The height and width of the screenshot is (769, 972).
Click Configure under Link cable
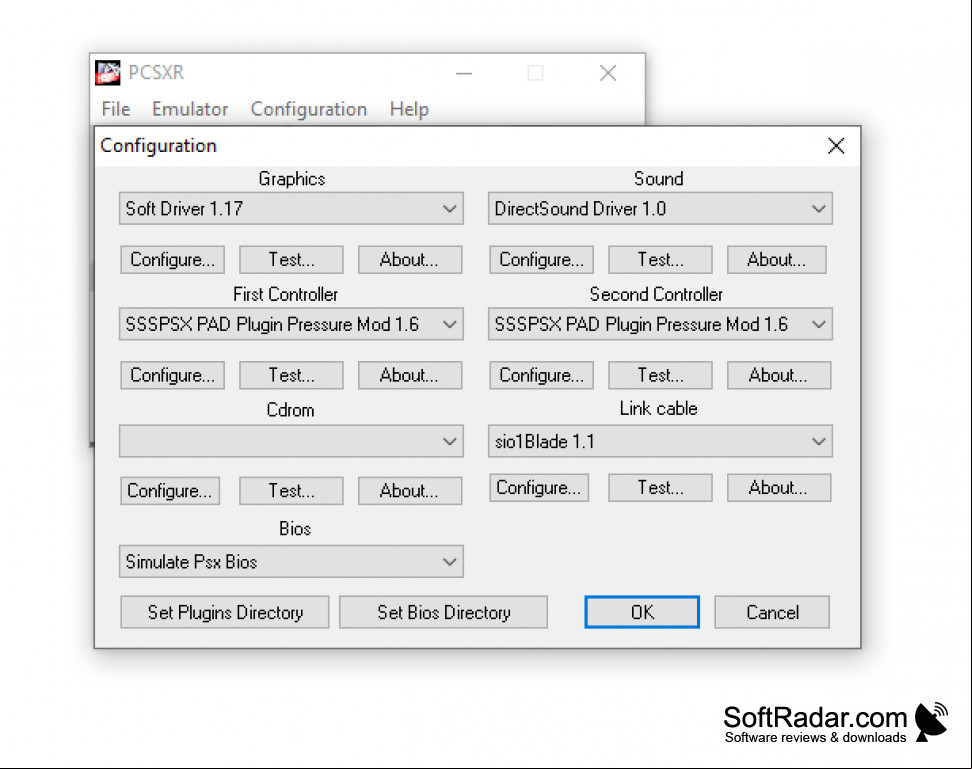click(539, 488)
